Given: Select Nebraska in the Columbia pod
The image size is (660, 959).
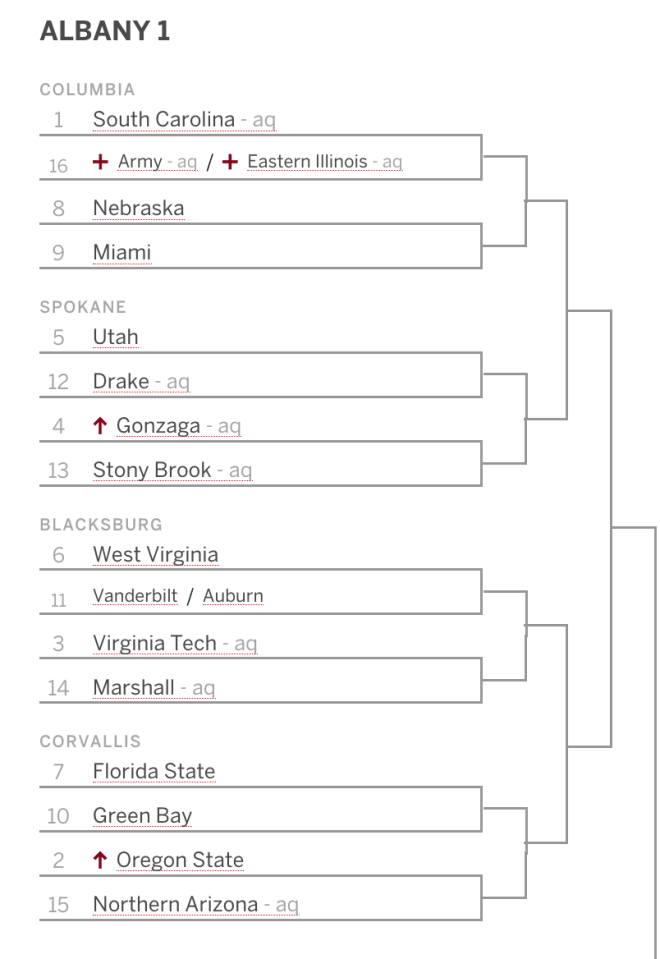Looking at the screenshot, I should point(138,208).
